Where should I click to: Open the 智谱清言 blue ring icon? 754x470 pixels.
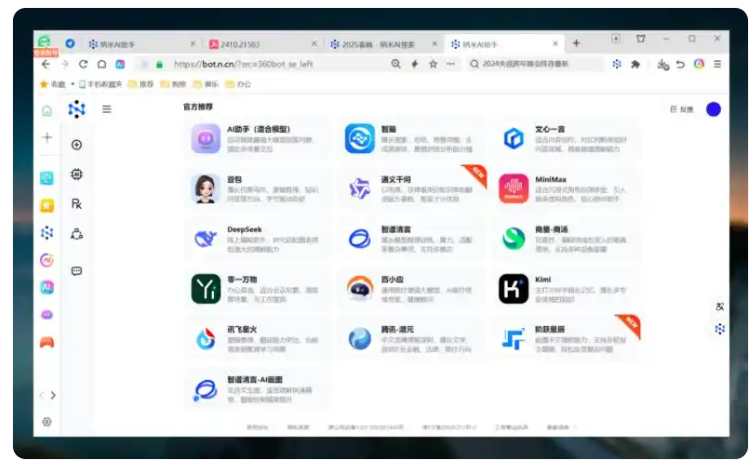[x=360, y=239]
